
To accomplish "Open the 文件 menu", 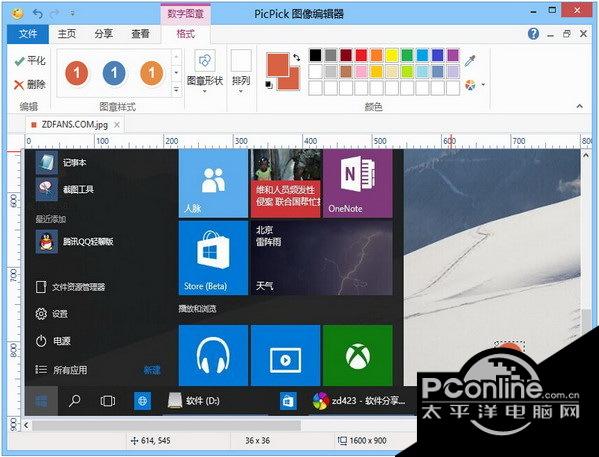I will 28,34.
